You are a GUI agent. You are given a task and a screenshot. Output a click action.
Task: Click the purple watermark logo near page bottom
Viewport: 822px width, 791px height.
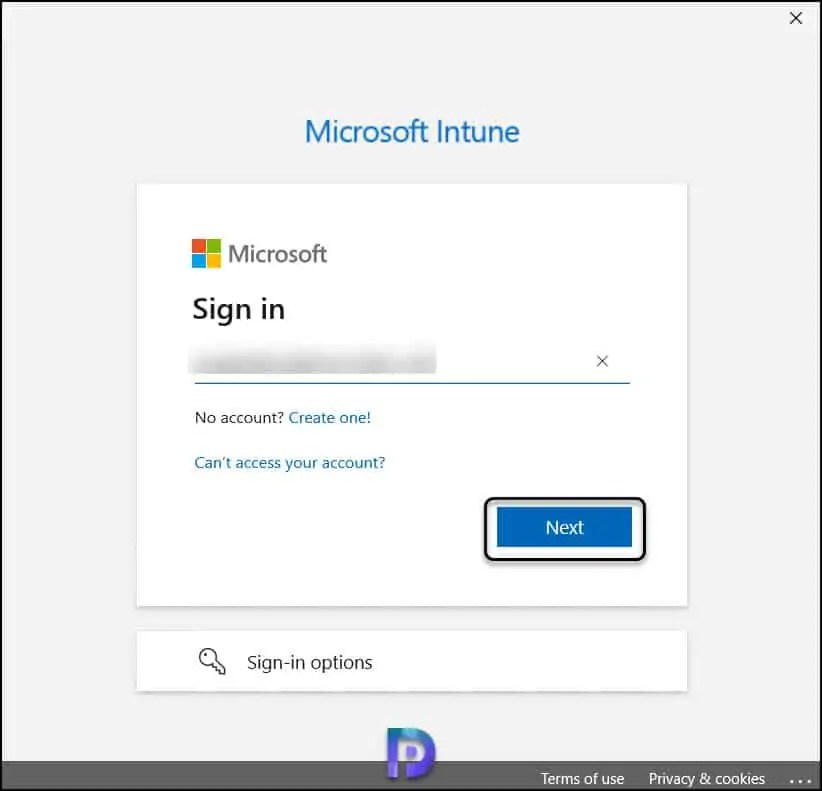[411, 752]
